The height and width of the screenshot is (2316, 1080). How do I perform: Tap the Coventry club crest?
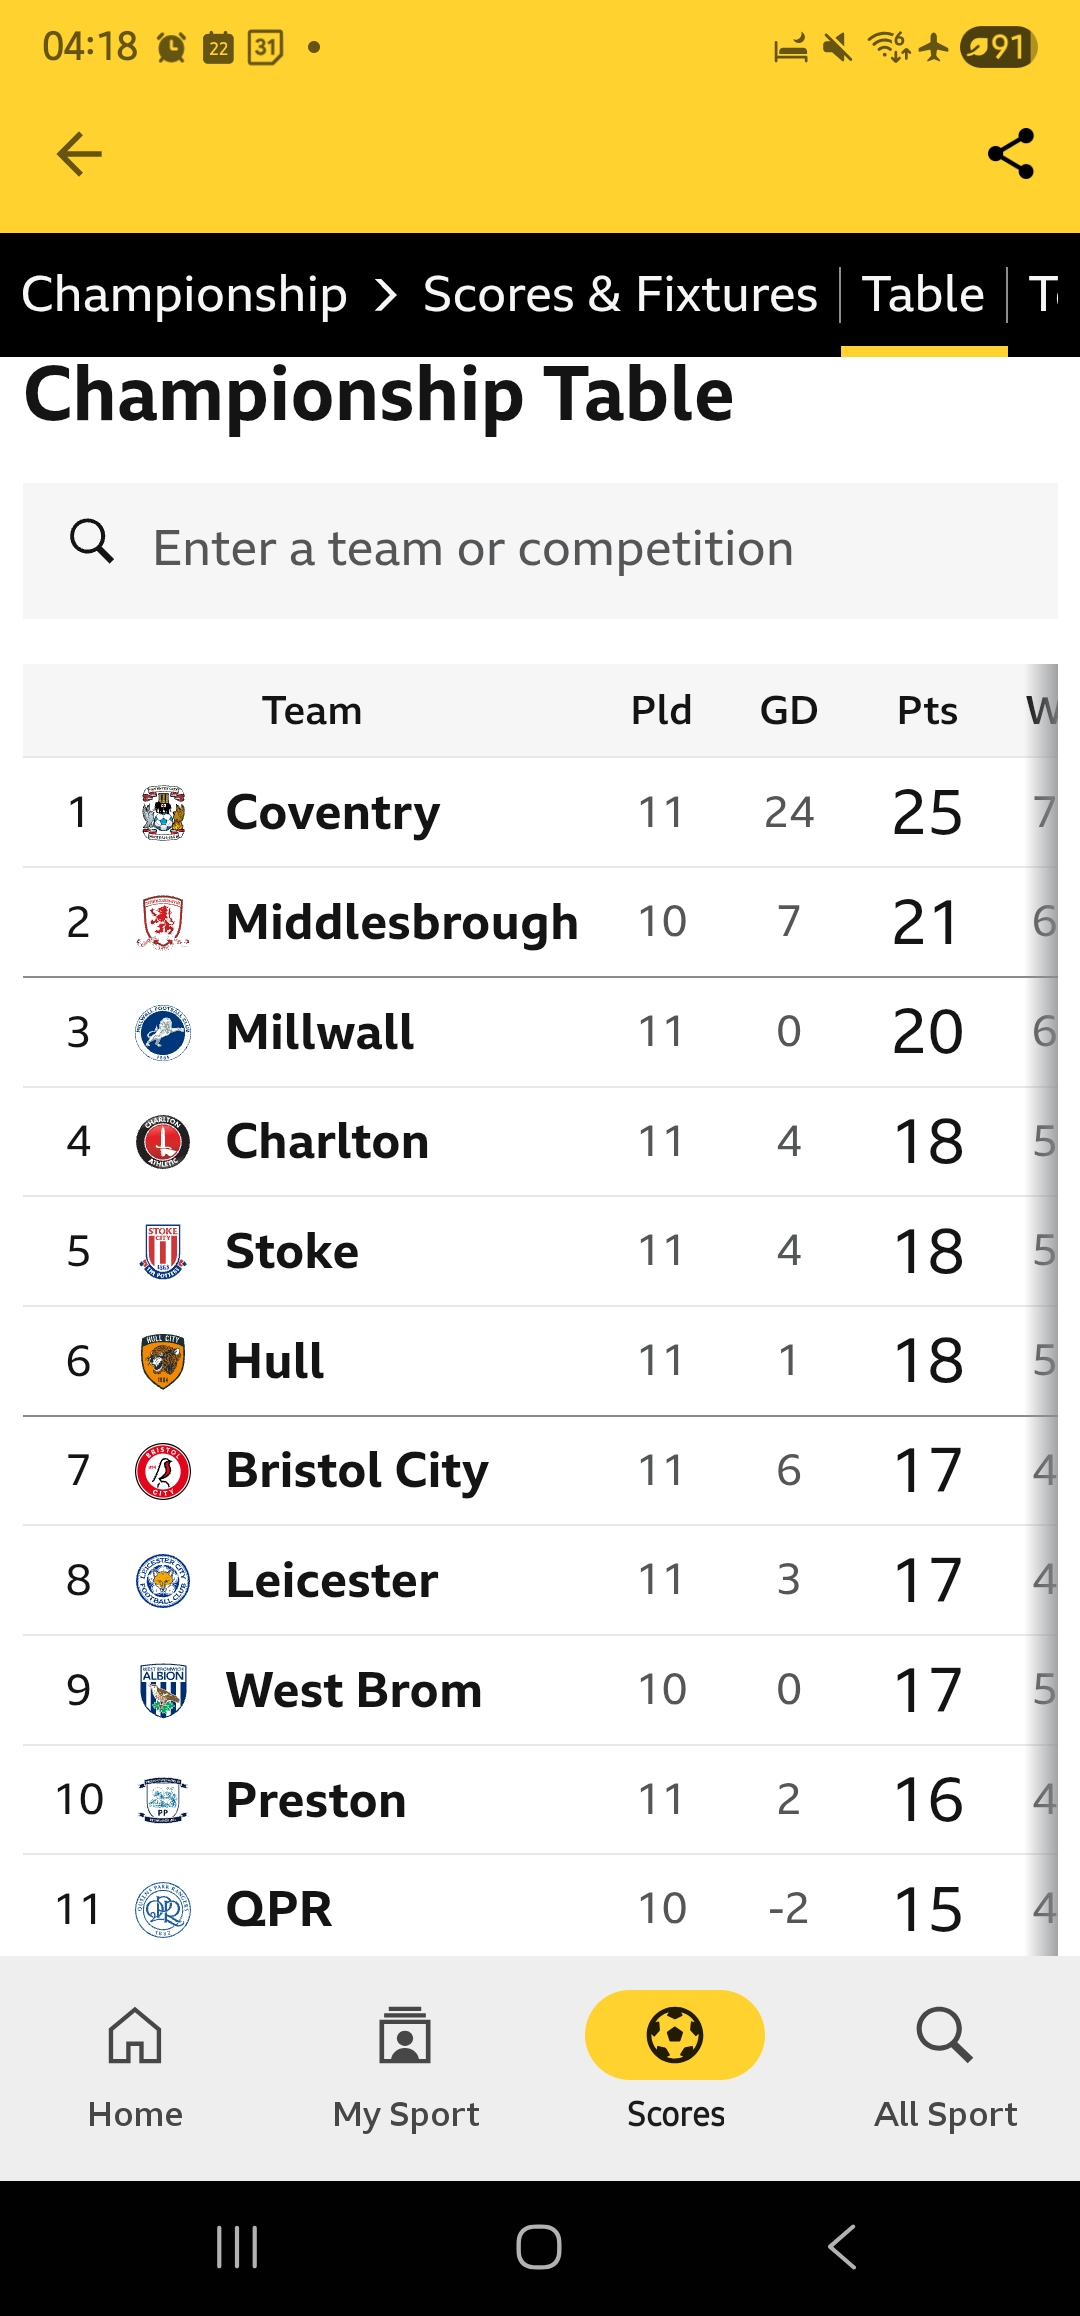(x=163, y=812)
